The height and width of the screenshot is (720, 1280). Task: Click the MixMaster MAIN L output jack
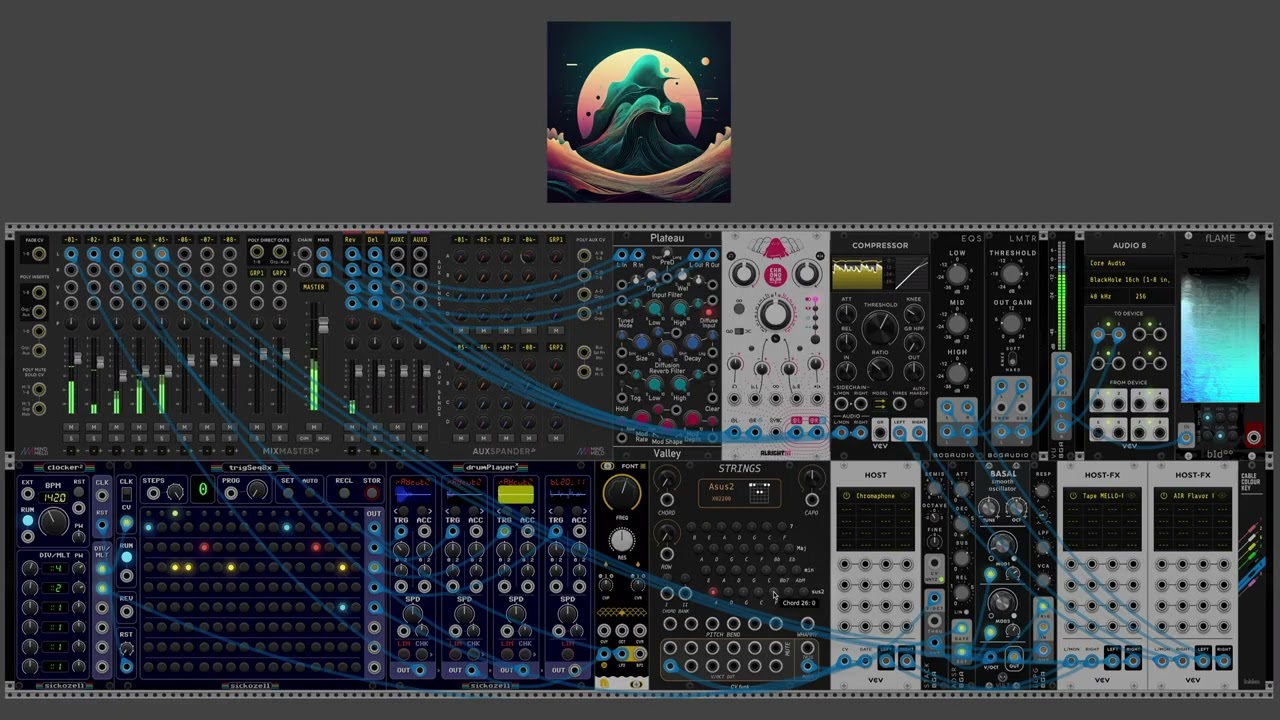[x=323, y=253]
